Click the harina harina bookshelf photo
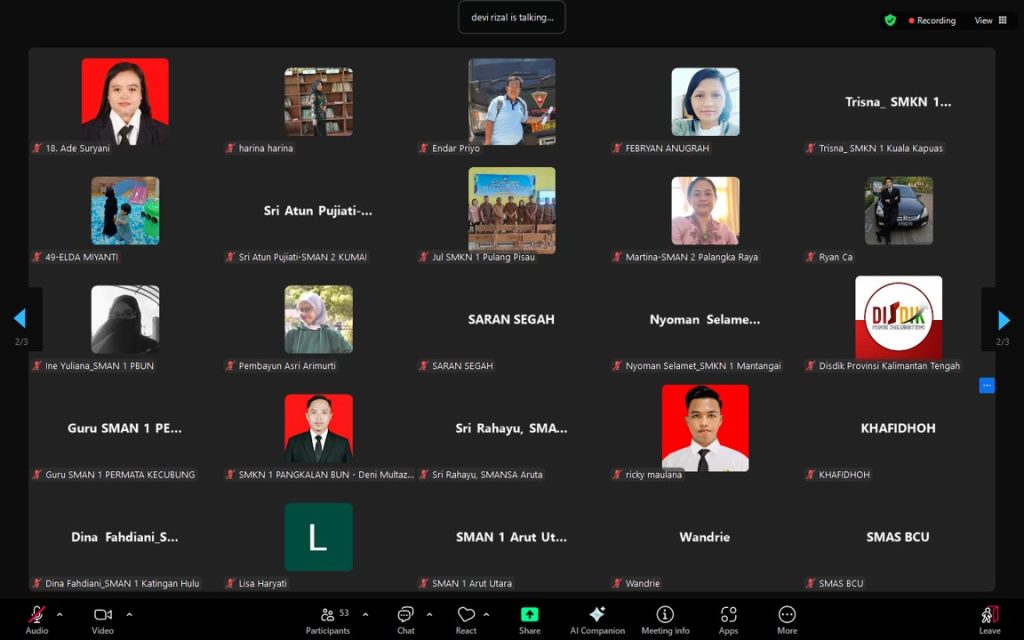The height and width of the screenshot is (640, 1024). pyautogui.click(x=319, y=101)
